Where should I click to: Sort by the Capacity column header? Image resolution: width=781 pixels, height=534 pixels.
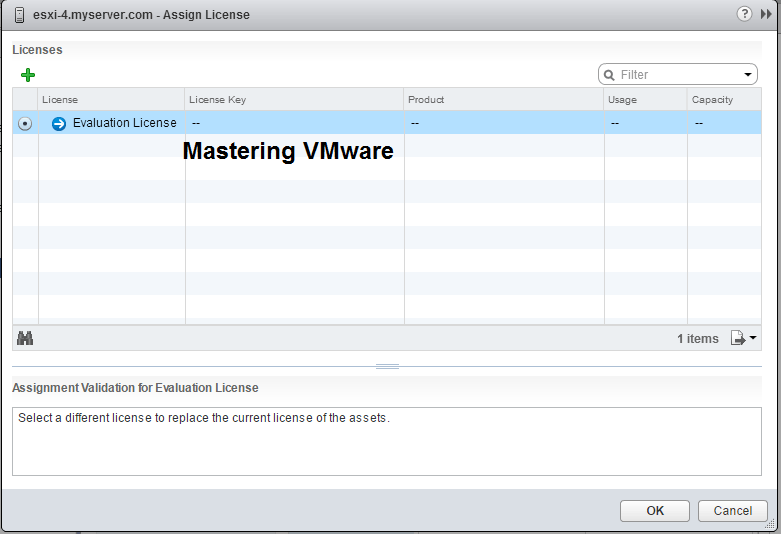pos(724,100)
